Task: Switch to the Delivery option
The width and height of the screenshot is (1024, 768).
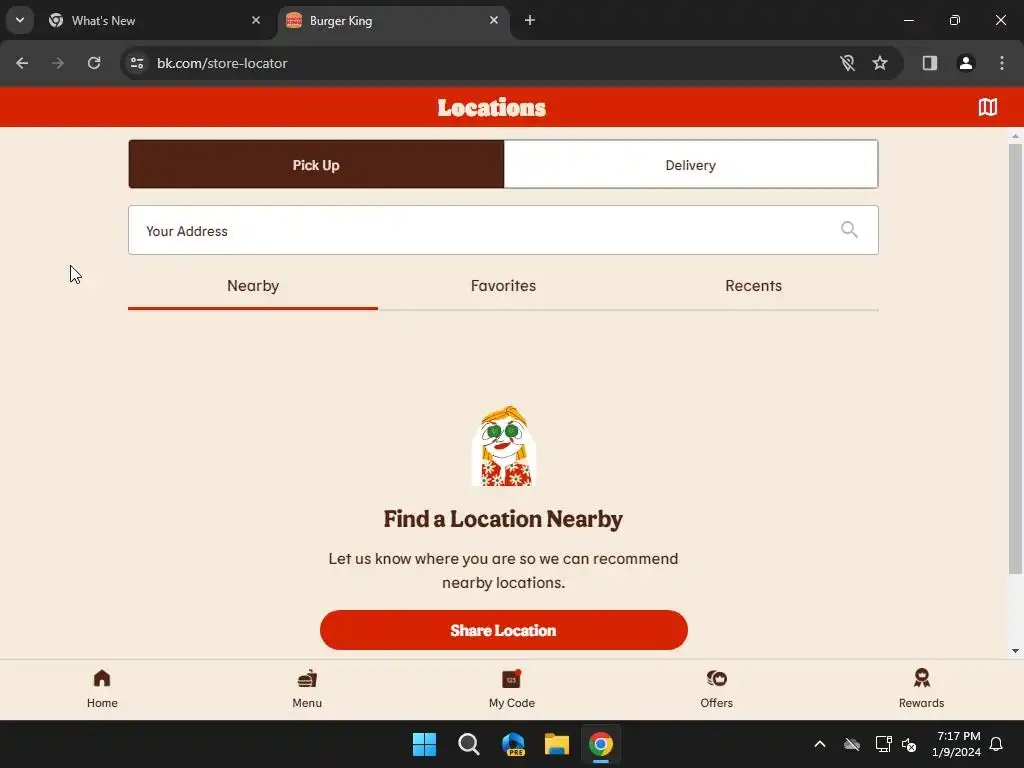Action: pyautogui.click(x=690, y=165)
